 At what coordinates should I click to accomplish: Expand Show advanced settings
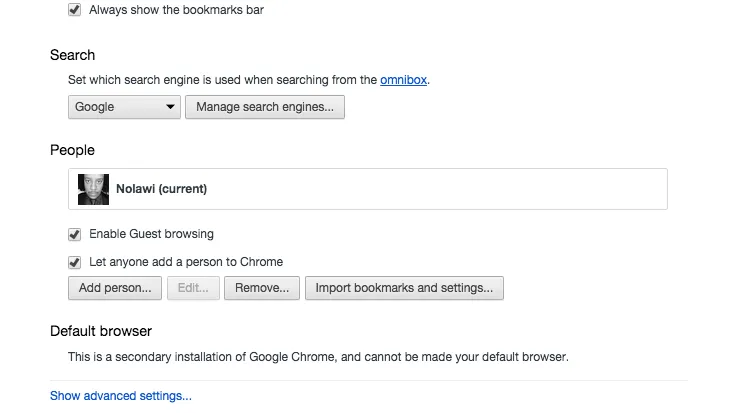click(120, 396)
